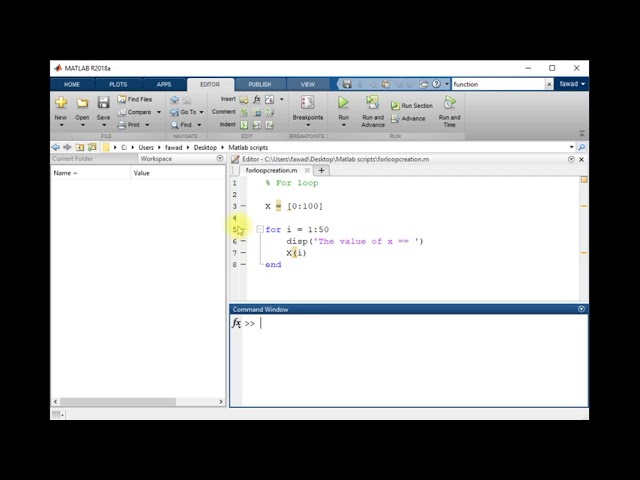Clear the documentation search field
This screenshot has height=480, width=640.
coord(549,84)
